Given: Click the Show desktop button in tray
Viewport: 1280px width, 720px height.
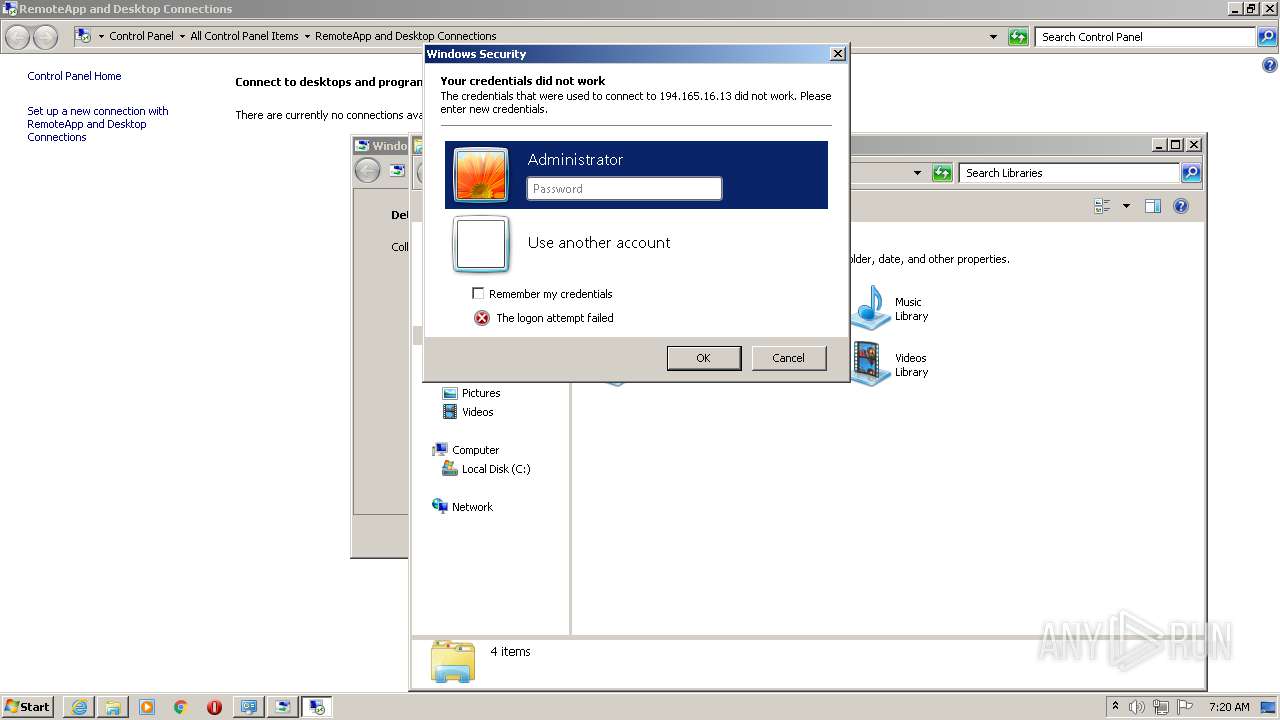Looking at the screenshot, I should click(x=1268, y=707).
